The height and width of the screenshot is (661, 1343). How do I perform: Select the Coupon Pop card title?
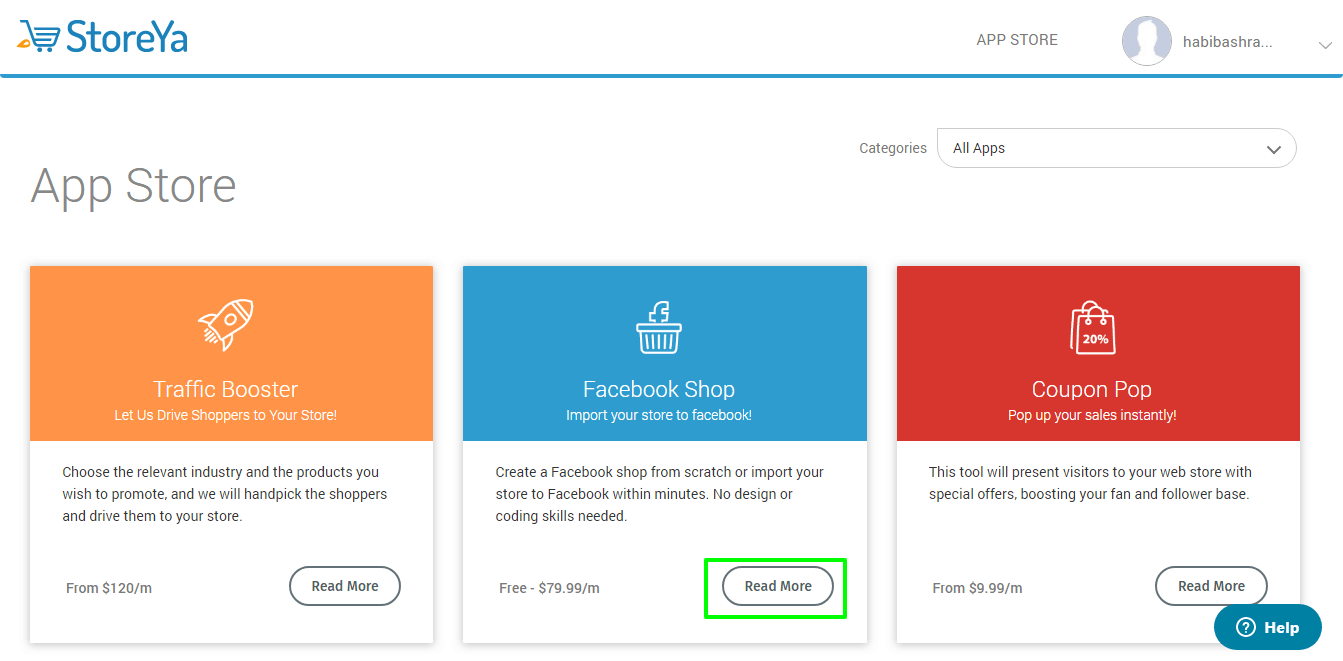(x=1092, y=389)
